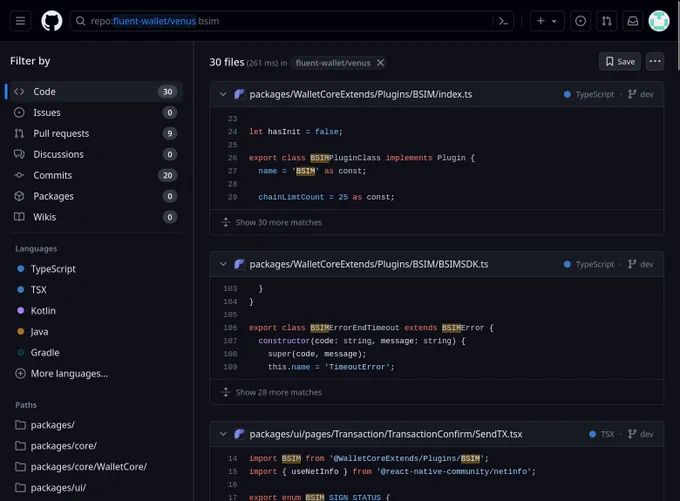This screenshot has width=680, height=501.
Task: Click the page vertical scrollbar
Action: (678, 37)
